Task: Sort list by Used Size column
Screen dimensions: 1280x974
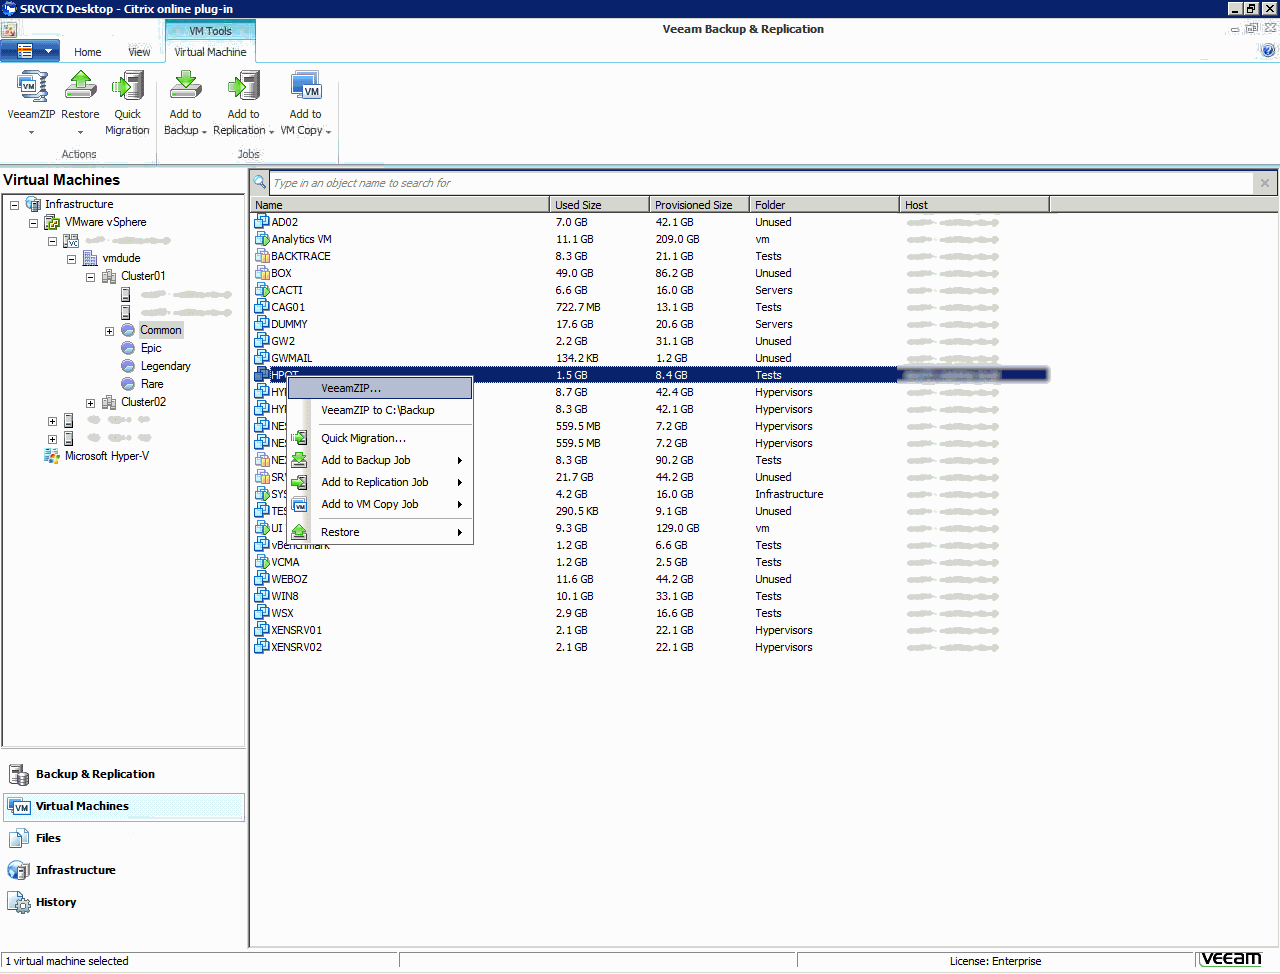Action: [600, 205]
